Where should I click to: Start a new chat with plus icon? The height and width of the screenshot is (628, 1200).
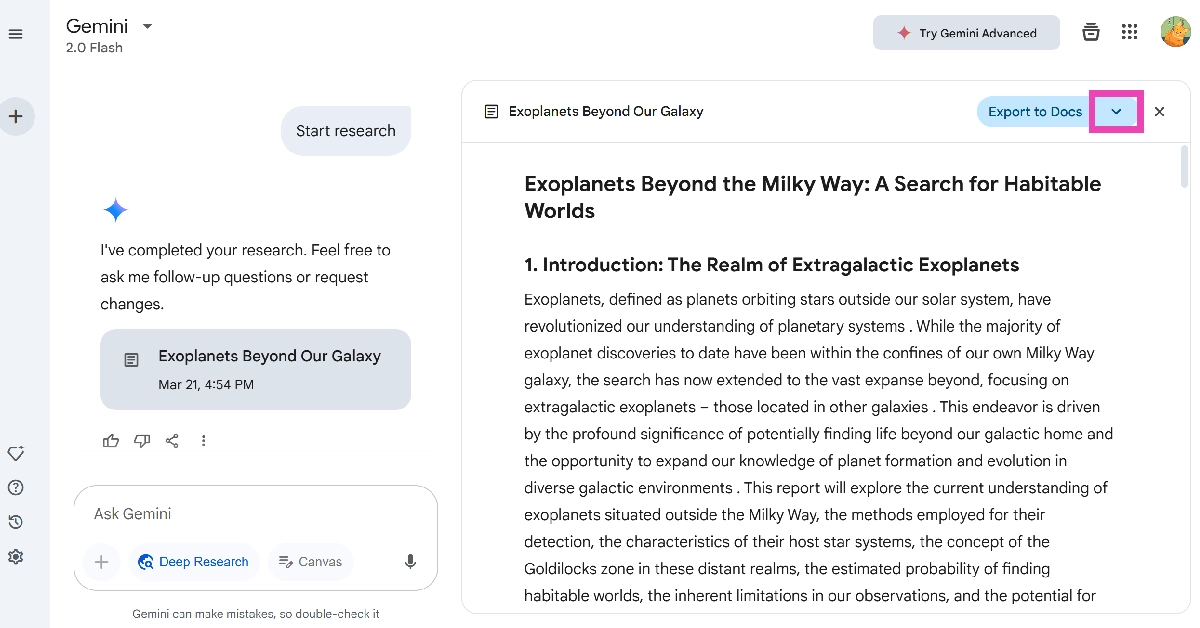[16, 116]
